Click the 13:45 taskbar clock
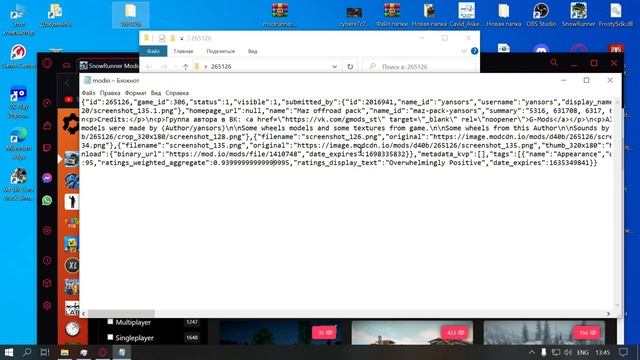Viewport: 640px width, 360px height. coord(603,352)
